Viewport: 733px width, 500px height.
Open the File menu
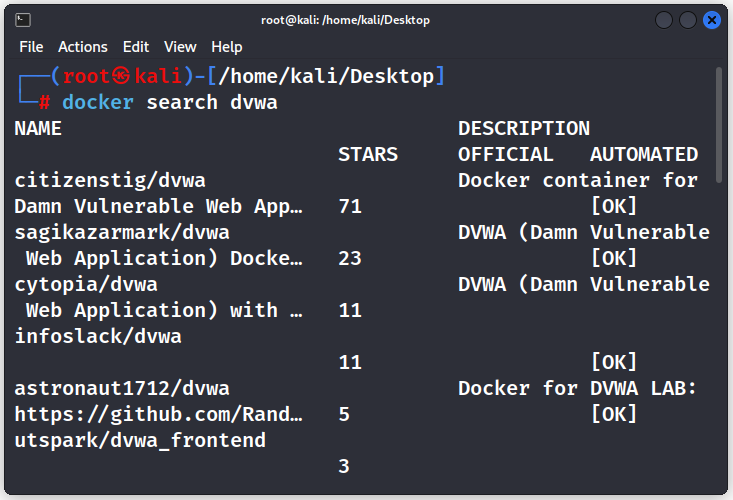[31, 47]
